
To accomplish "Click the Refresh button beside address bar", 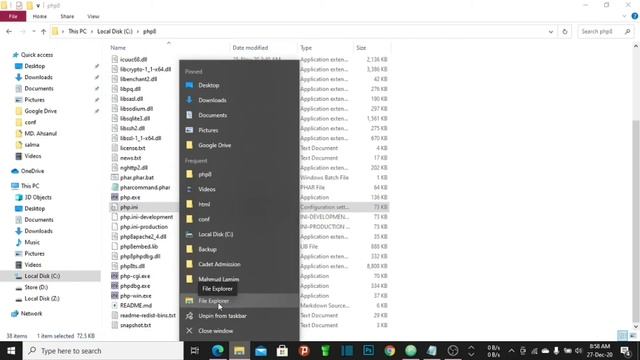I will point(565,31).
